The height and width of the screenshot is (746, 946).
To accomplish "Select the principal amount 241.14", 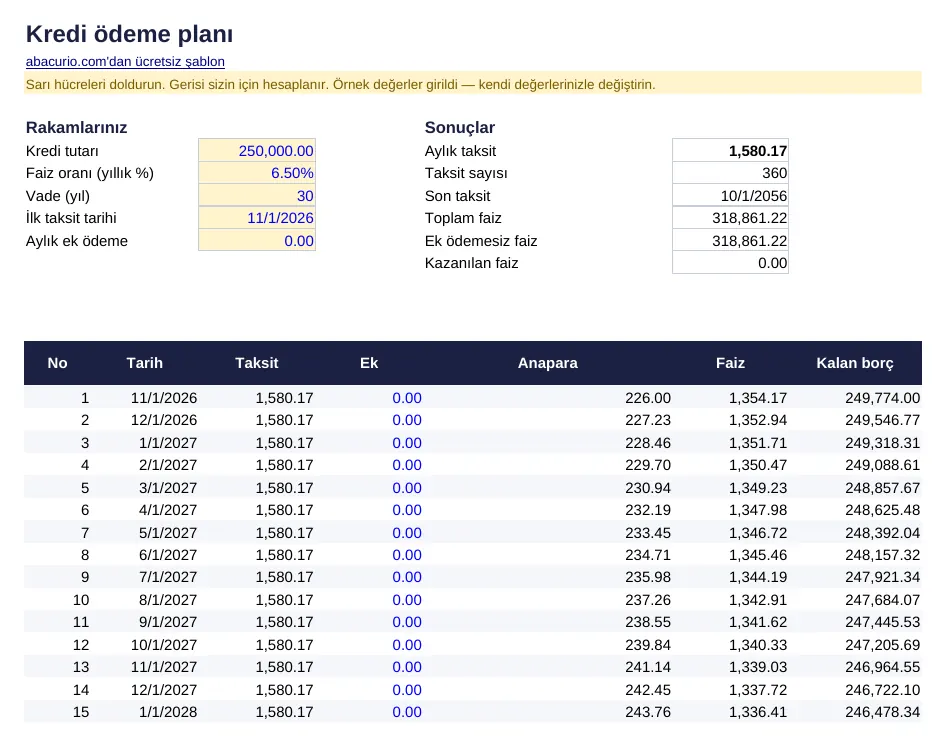I will click(648, 667).
